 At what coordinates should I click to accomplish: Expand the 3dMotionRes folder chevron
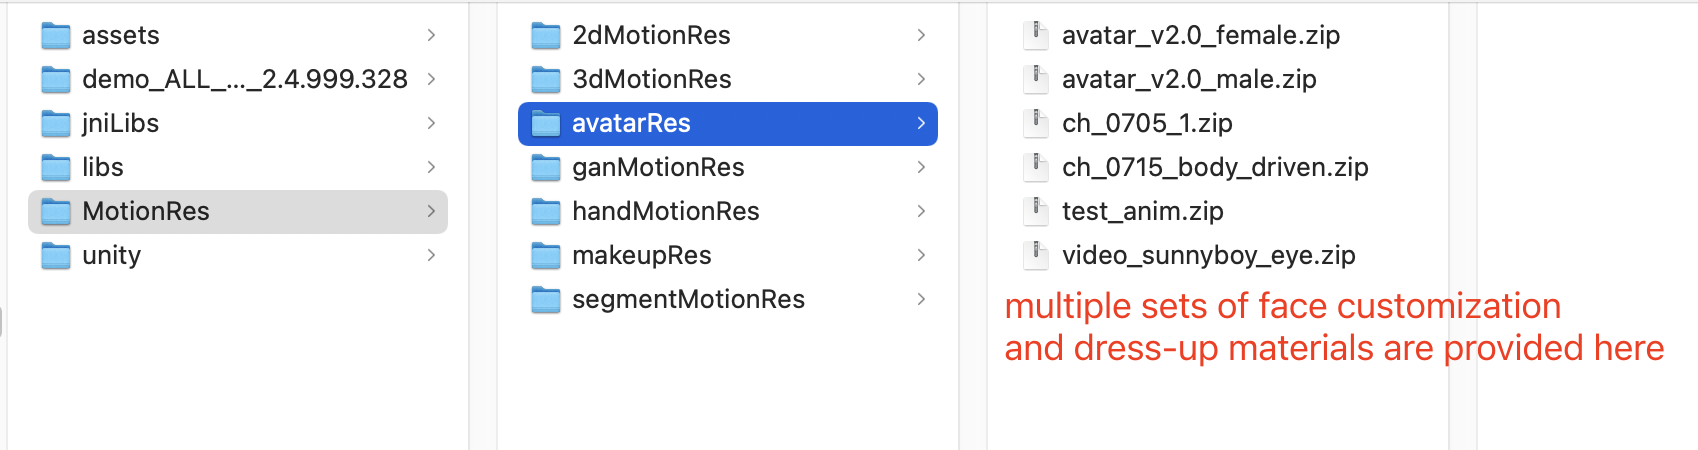pos(921,79)
